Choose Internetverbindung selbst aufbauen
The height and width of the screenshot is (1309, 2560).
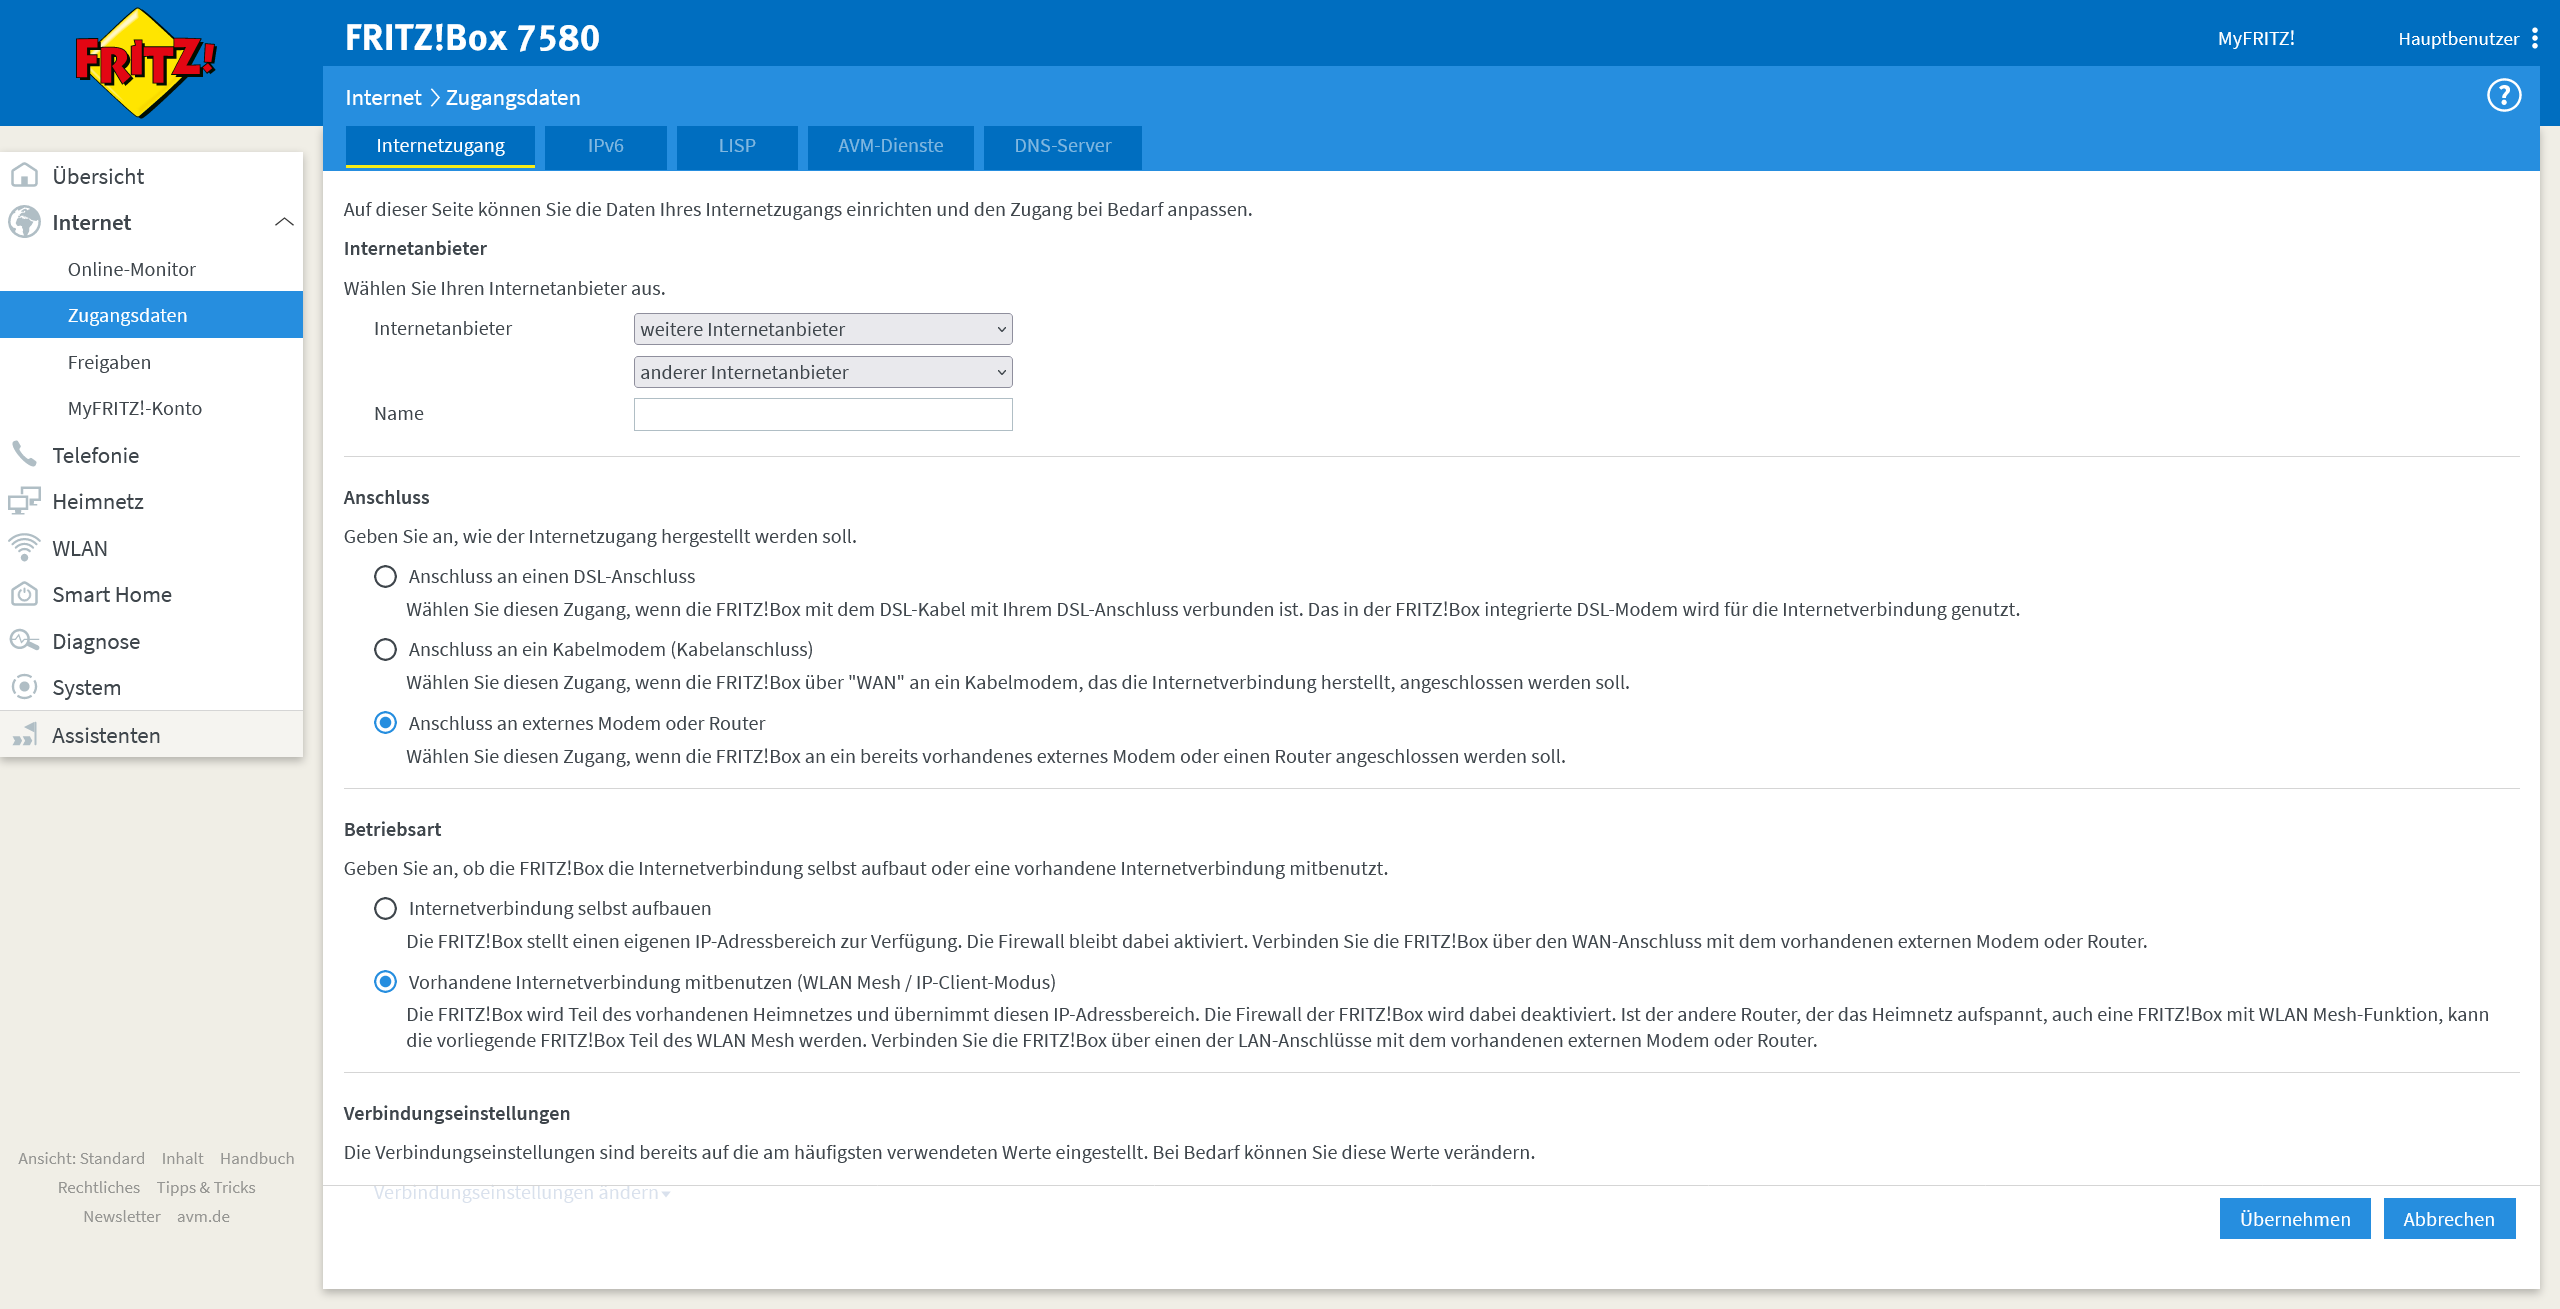(x=385, y=908)
